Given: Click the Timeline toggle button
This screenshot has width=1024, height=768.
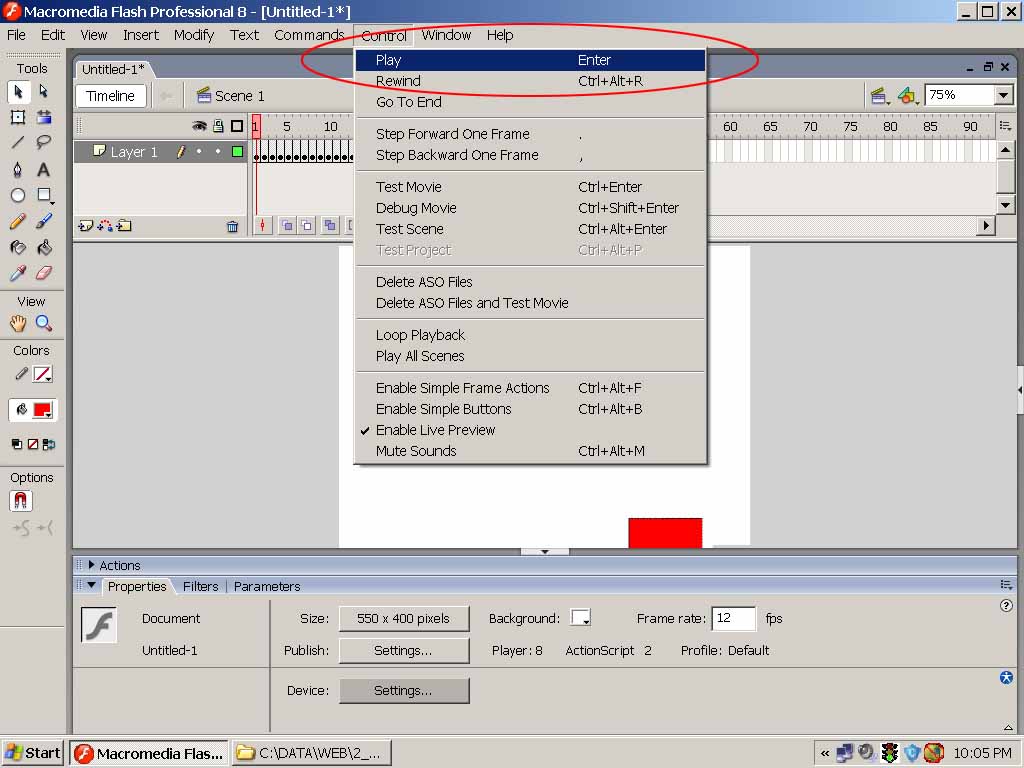Looking at the screenshot, I should pos(110,96).
